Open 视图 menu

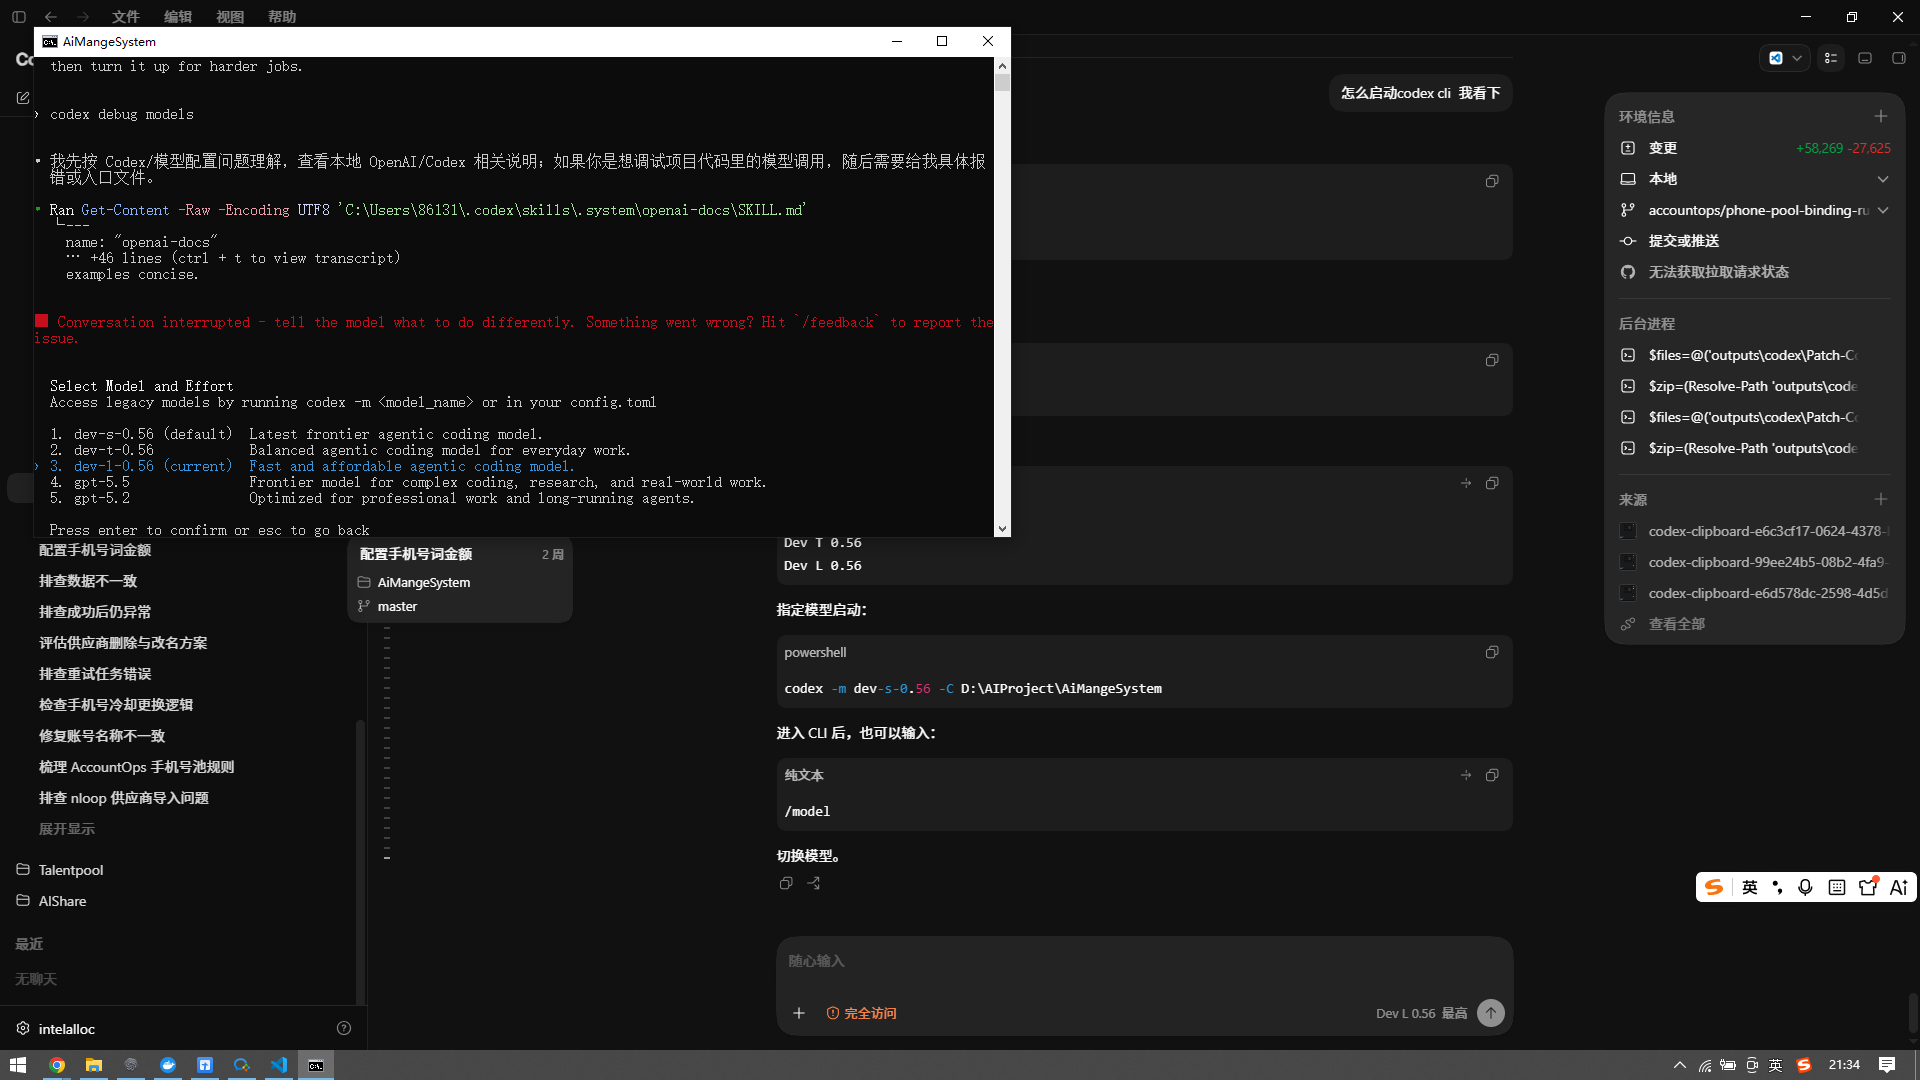(230, 17)
